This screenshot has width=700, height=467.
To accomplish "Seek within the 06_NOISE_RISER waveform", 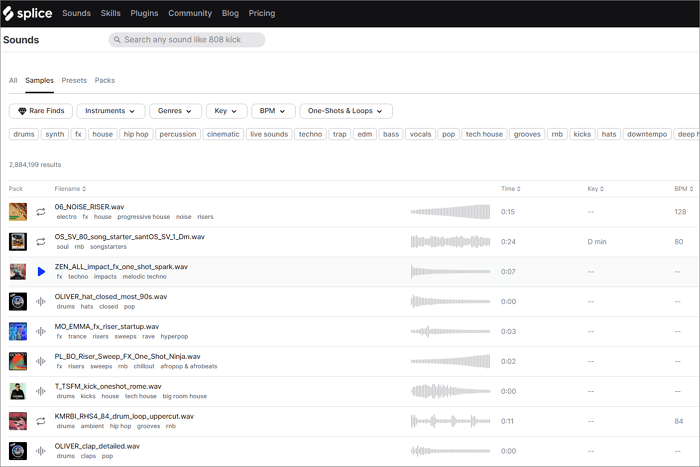I will coord(450,212).
